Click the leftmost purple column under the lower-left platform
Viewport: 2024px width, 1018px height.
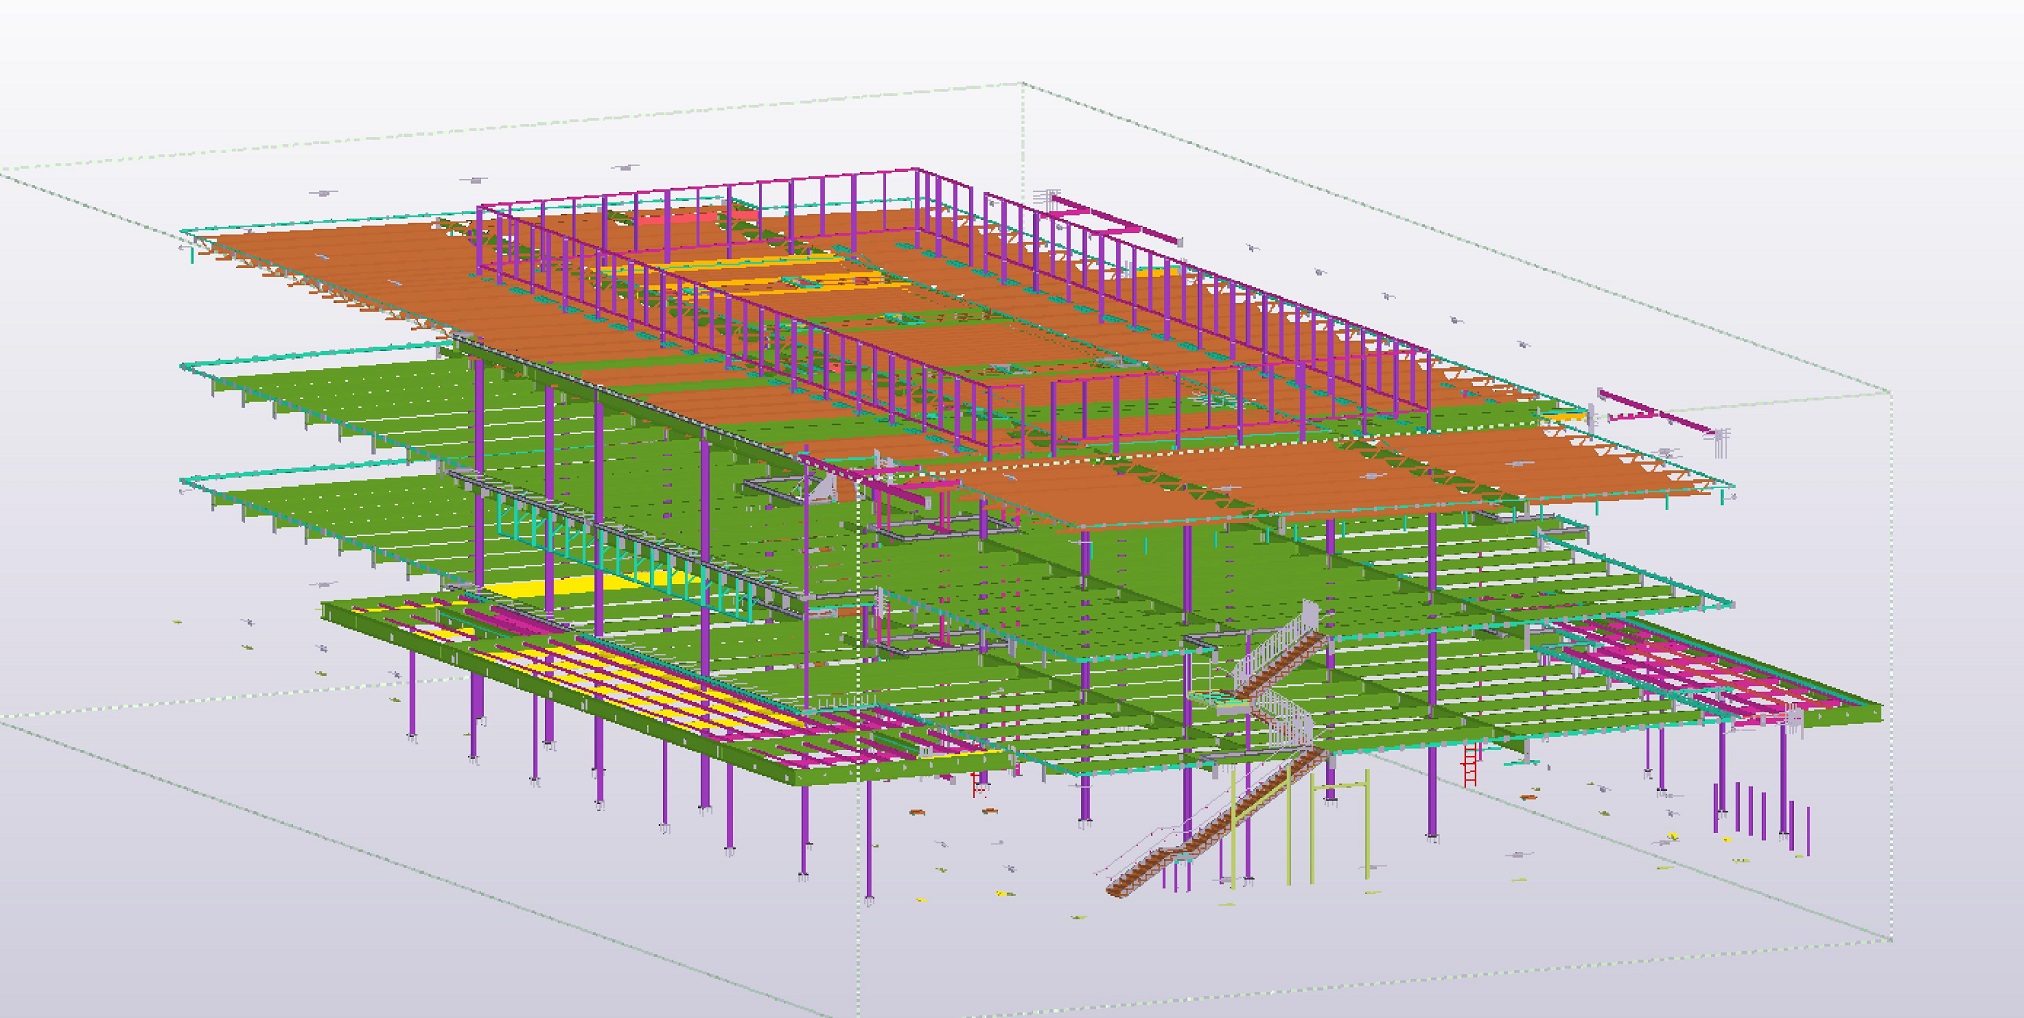tap(412, 690)
